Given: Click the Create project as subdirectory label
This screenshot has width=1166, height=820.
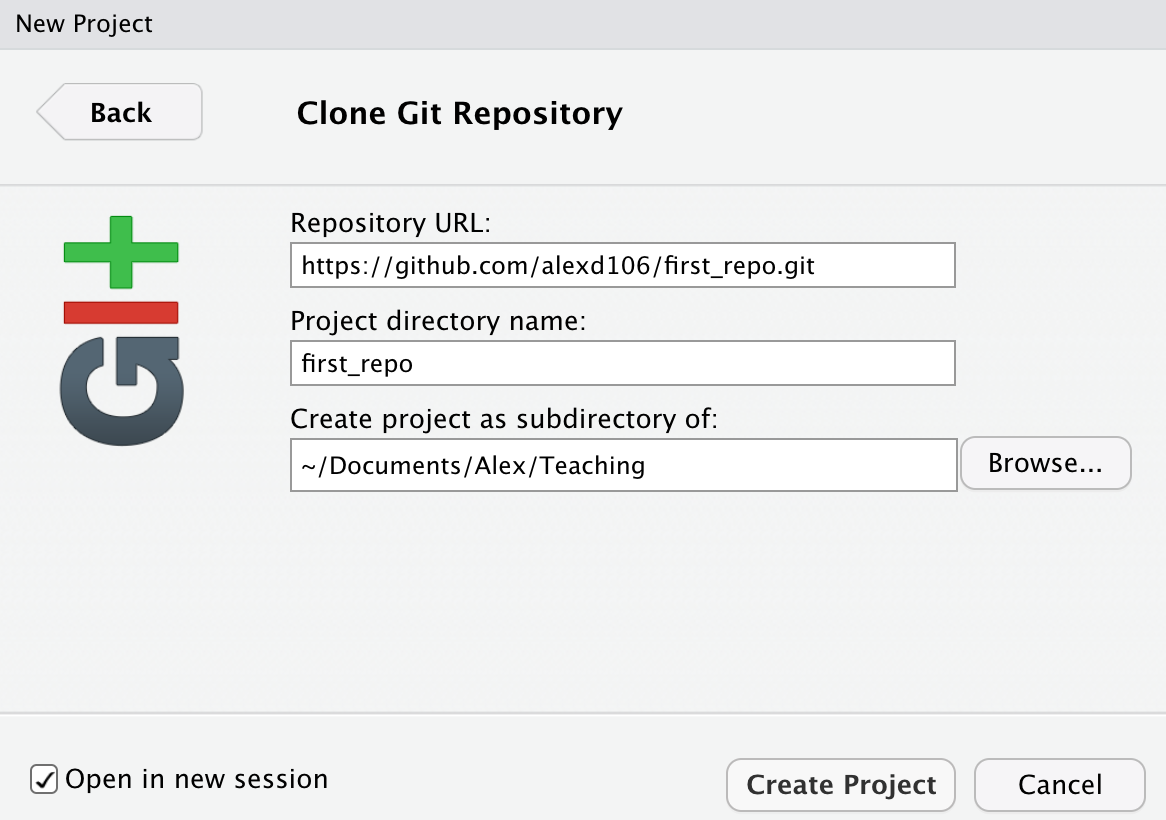Looking at the screenshot, I should click(x=504, y=419).
